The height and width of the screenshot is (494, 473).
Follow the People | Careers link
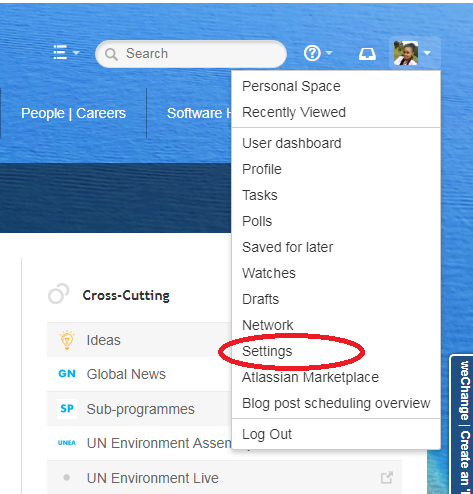point(73,113)
